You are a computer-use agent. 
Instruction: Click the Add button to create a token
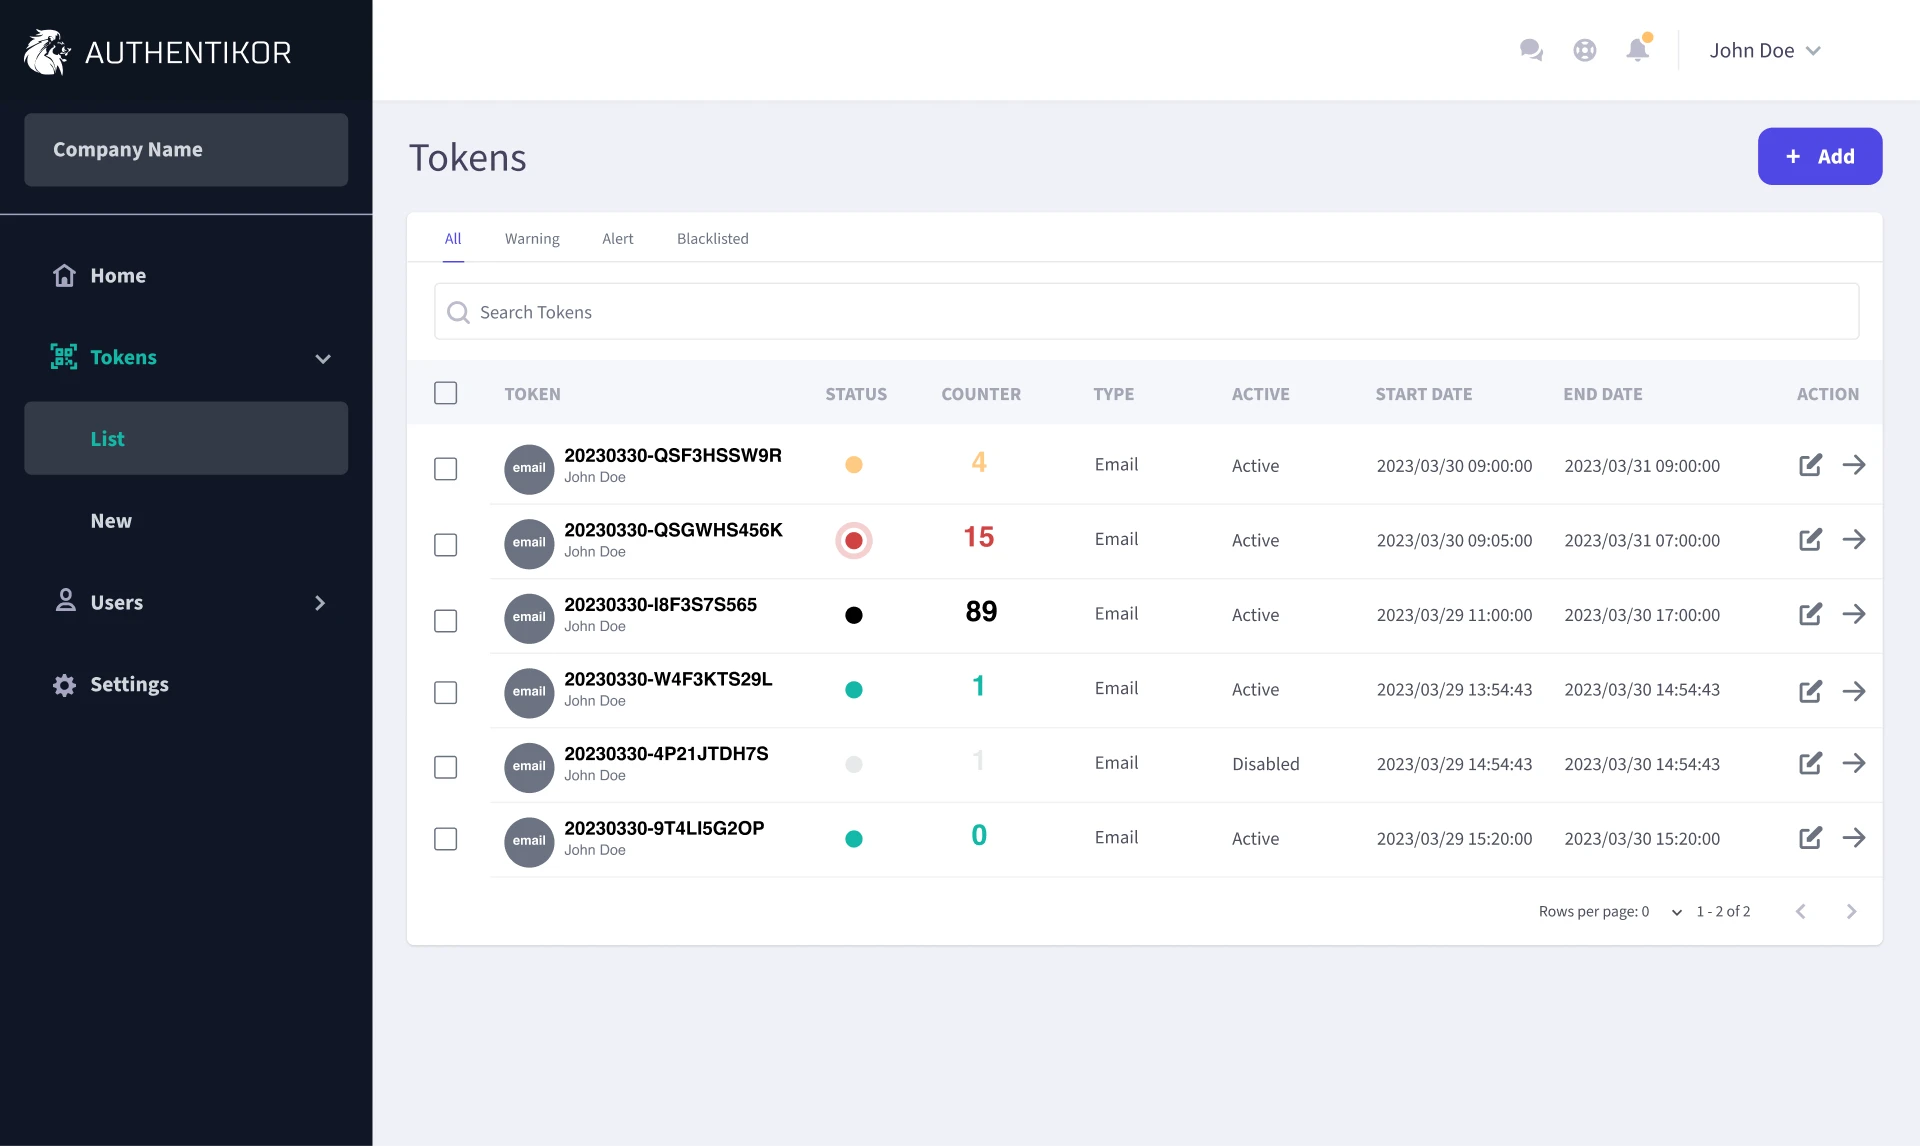(1819, 156)
